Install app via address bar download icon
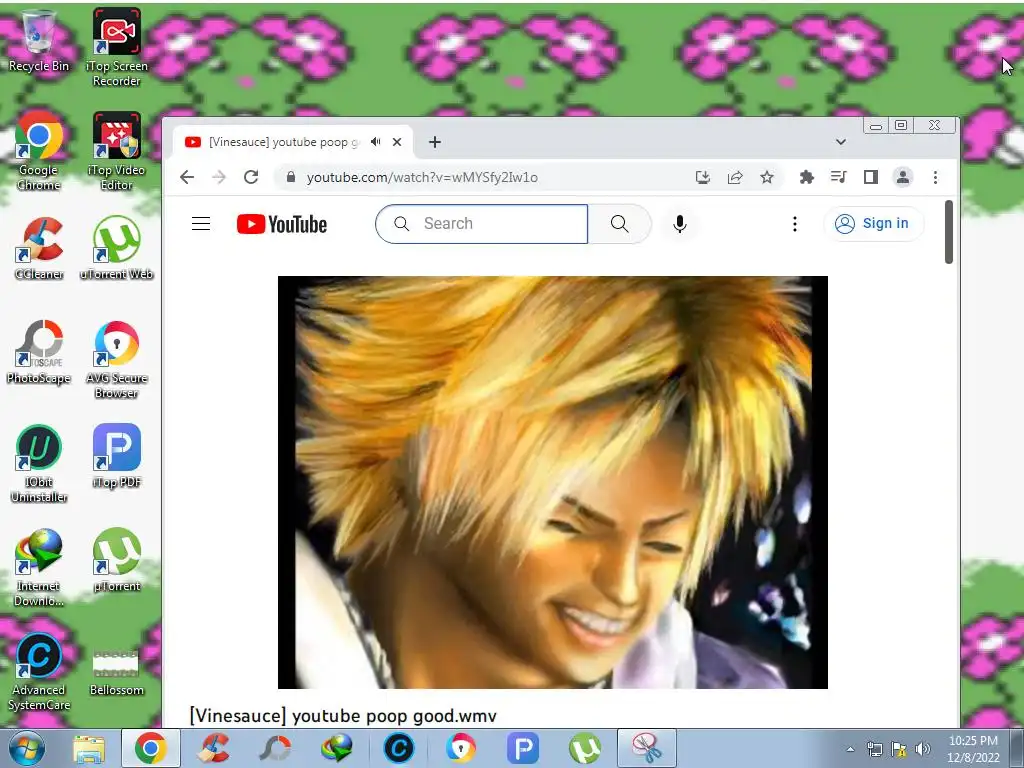Screen dimensions: 1024x768 703,177
